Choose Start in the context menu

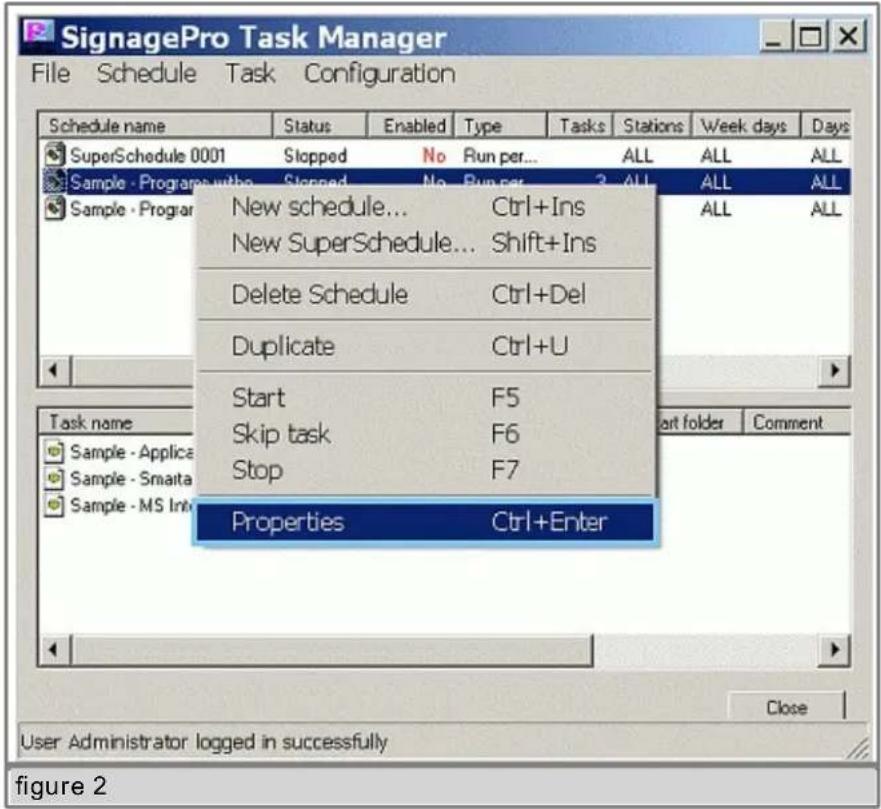tap(425, 398)
